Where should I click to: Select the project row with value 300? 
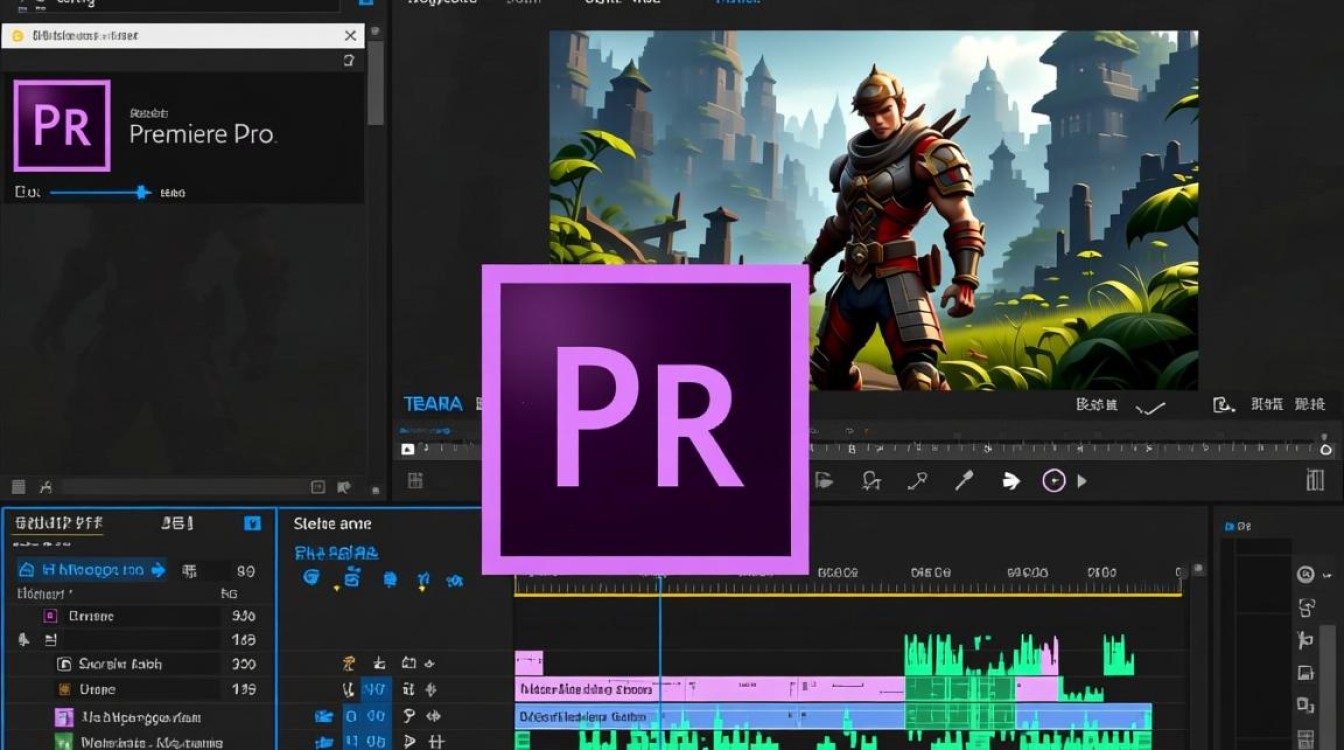pos(138,664)
